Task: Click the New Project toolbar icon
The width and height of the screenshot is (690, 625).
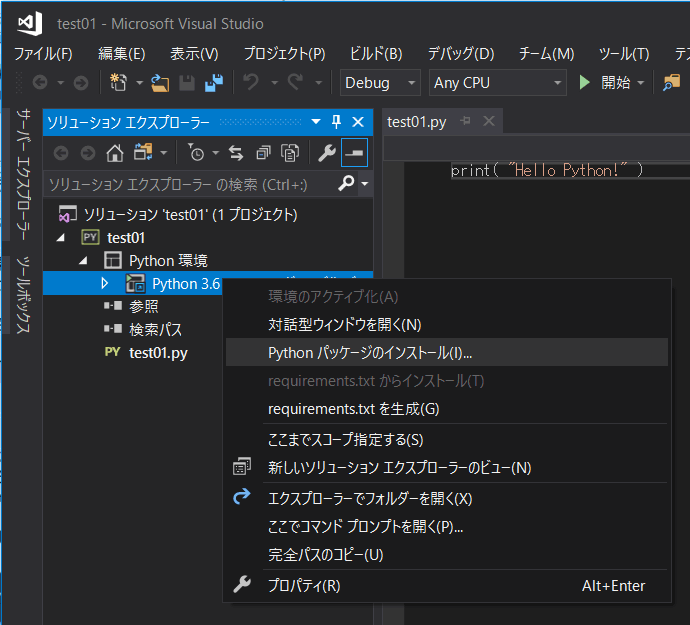Action: click(118, 82)
